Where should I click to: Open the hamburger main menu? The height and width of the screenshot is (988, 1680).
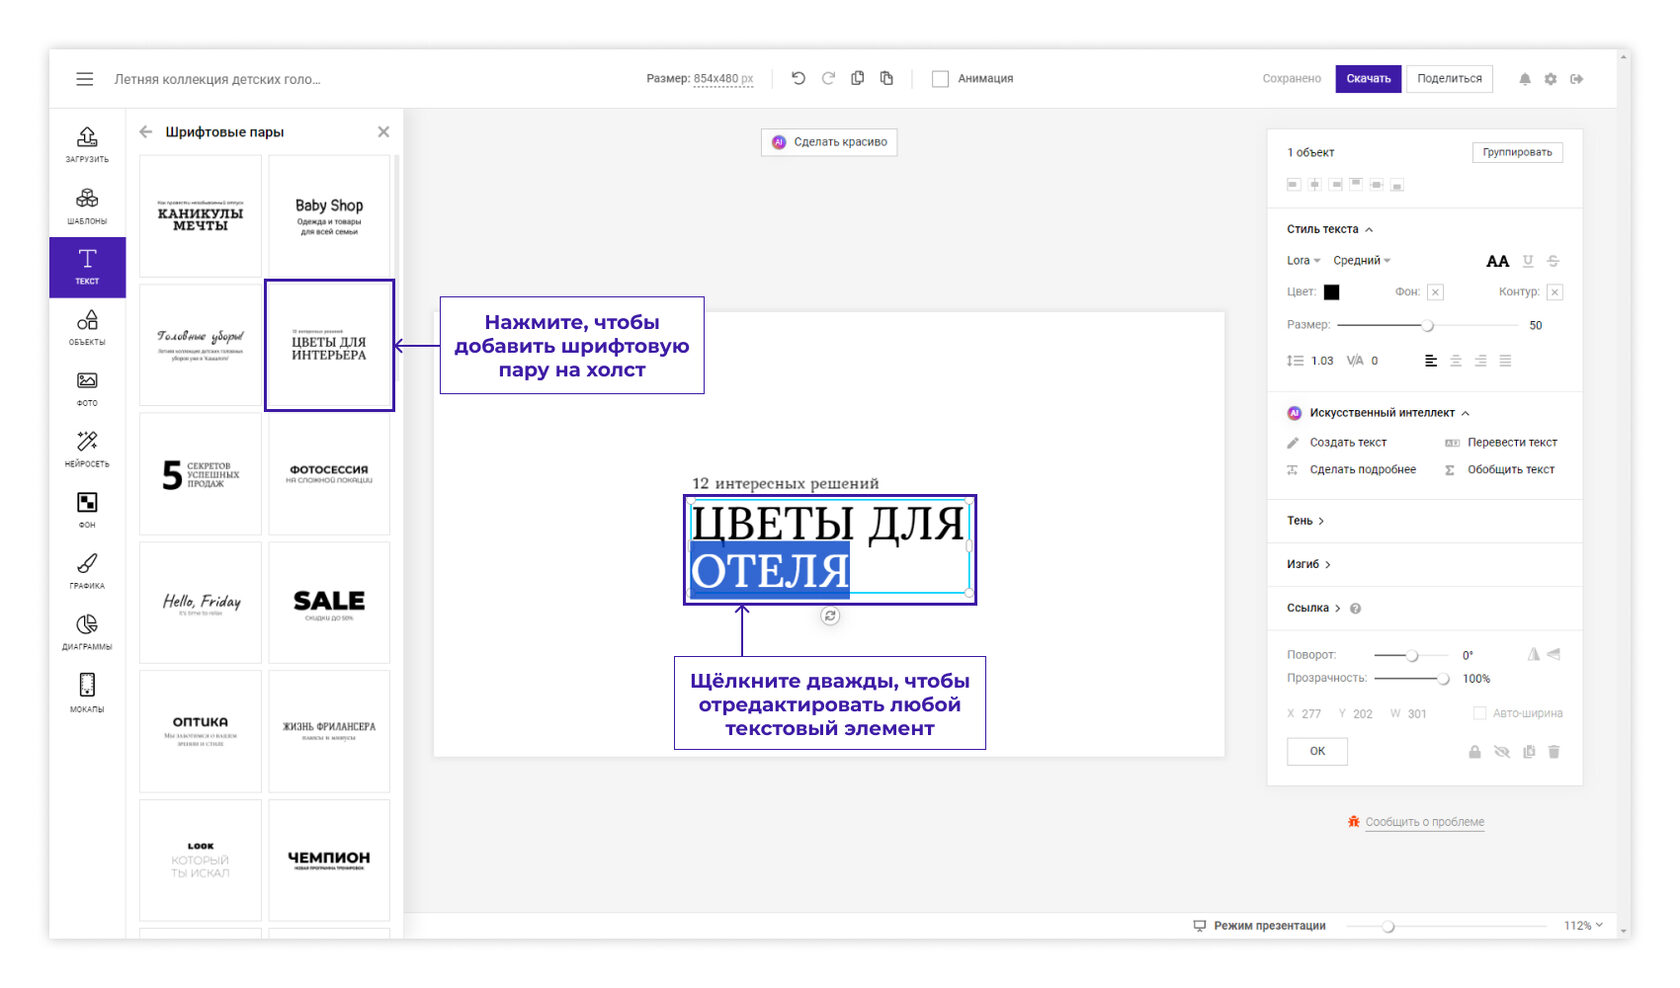click(x=85, y=79)
